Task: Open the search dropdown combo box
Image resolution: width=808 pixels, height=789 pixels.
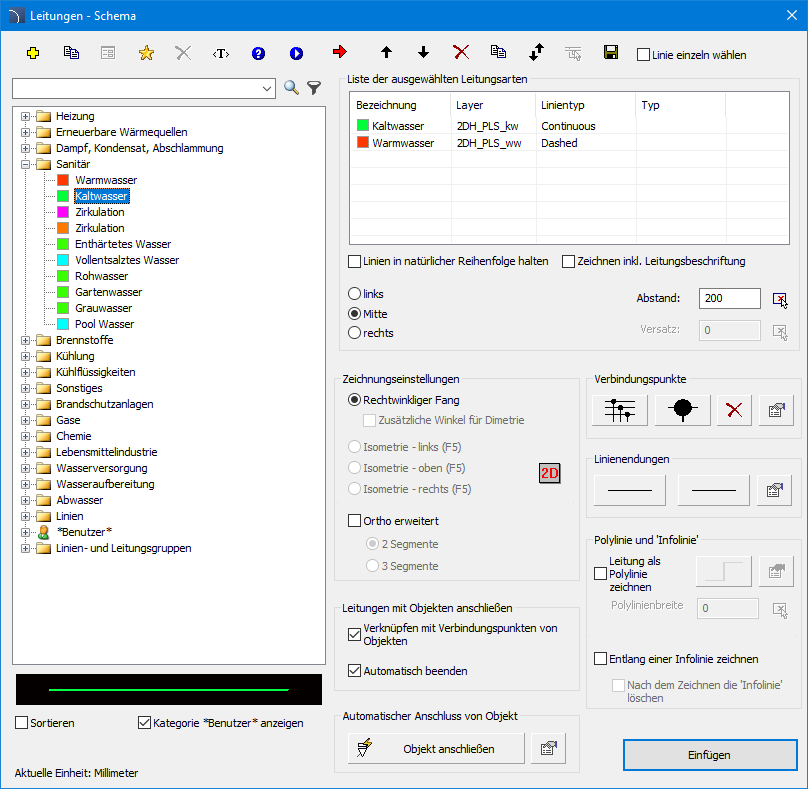Action: (x=267, y=88)
